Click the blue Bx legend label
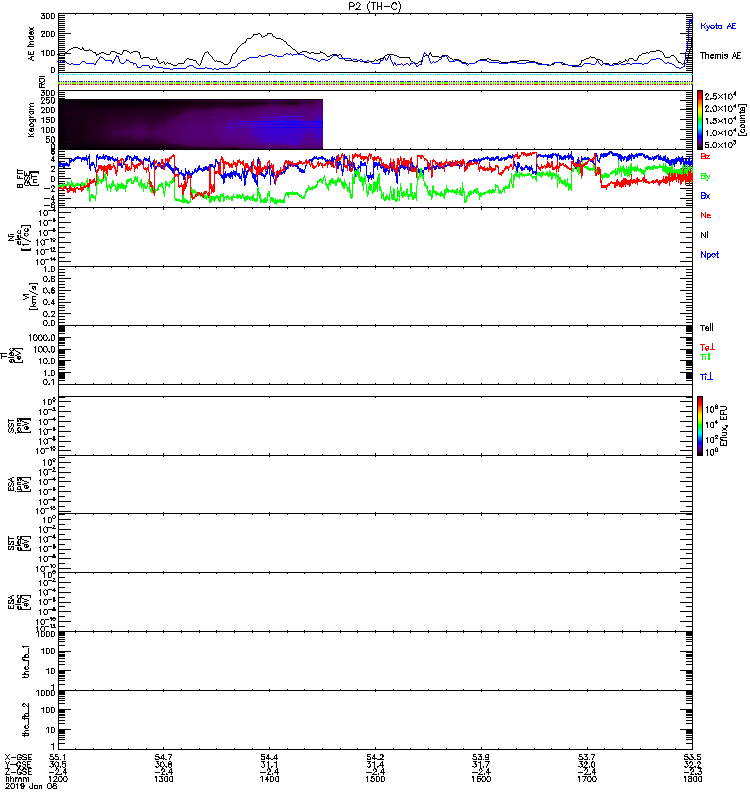 tap(706, 196)
